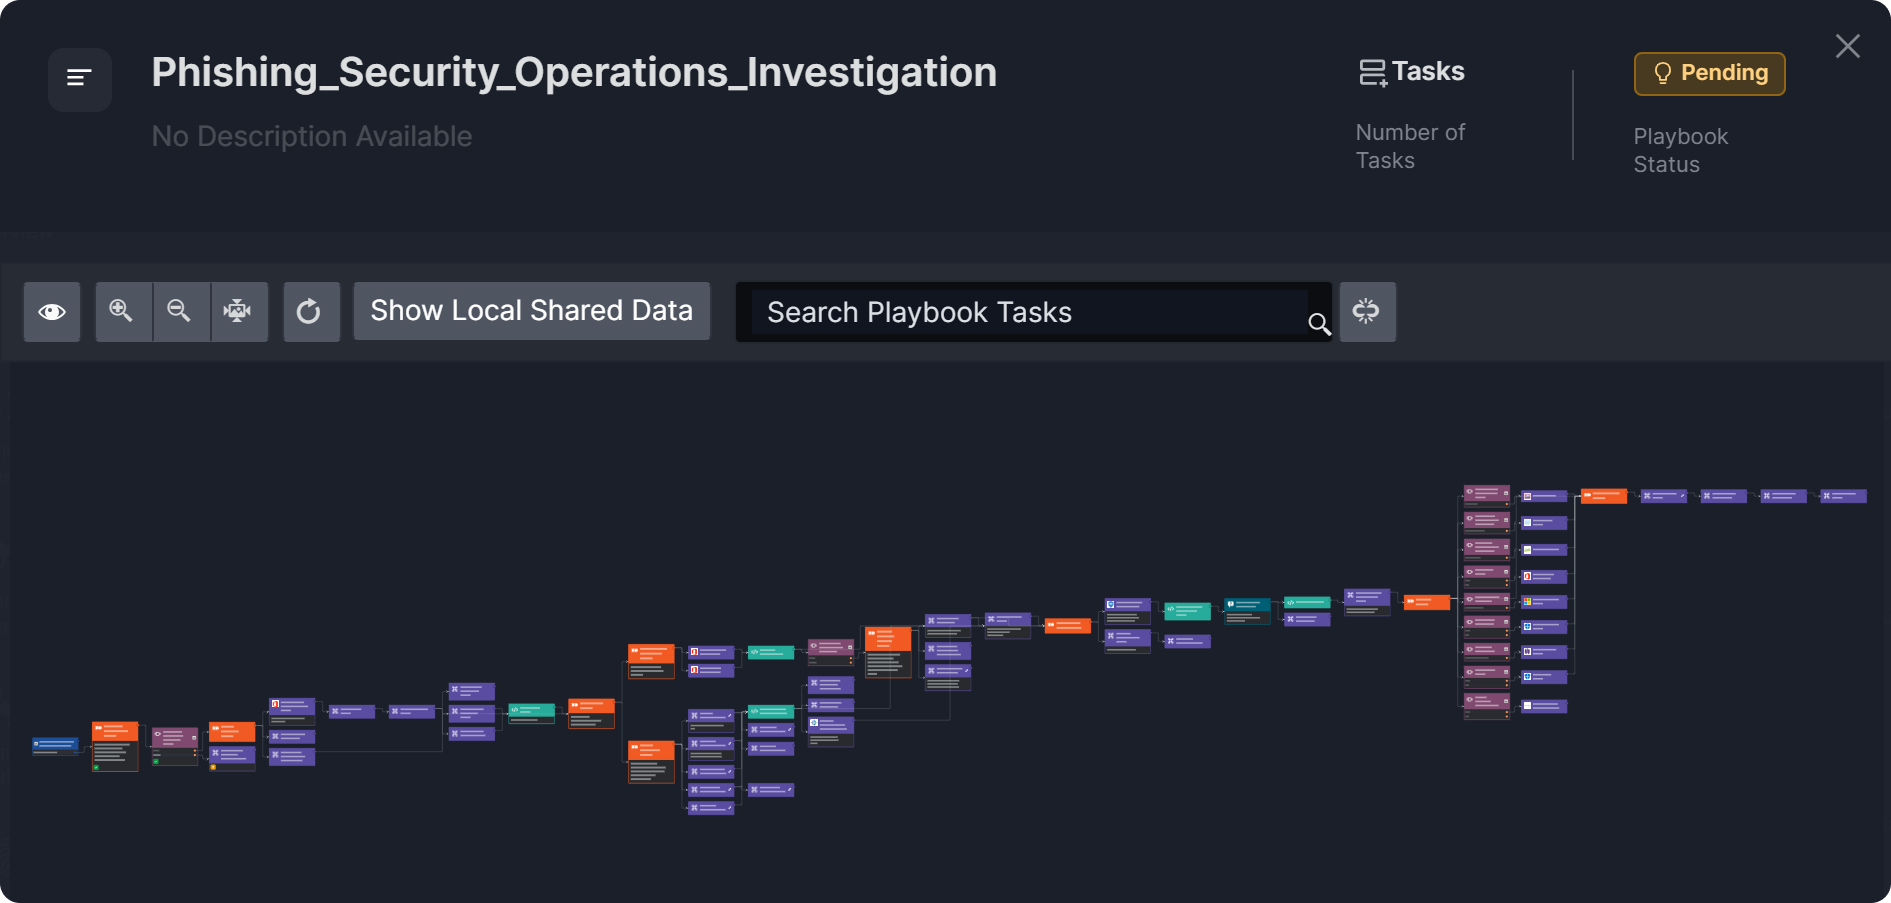Click the Pending playbook status badge
The width and height of the screenshot is (1891, 903).
(x=1709, y=73)
